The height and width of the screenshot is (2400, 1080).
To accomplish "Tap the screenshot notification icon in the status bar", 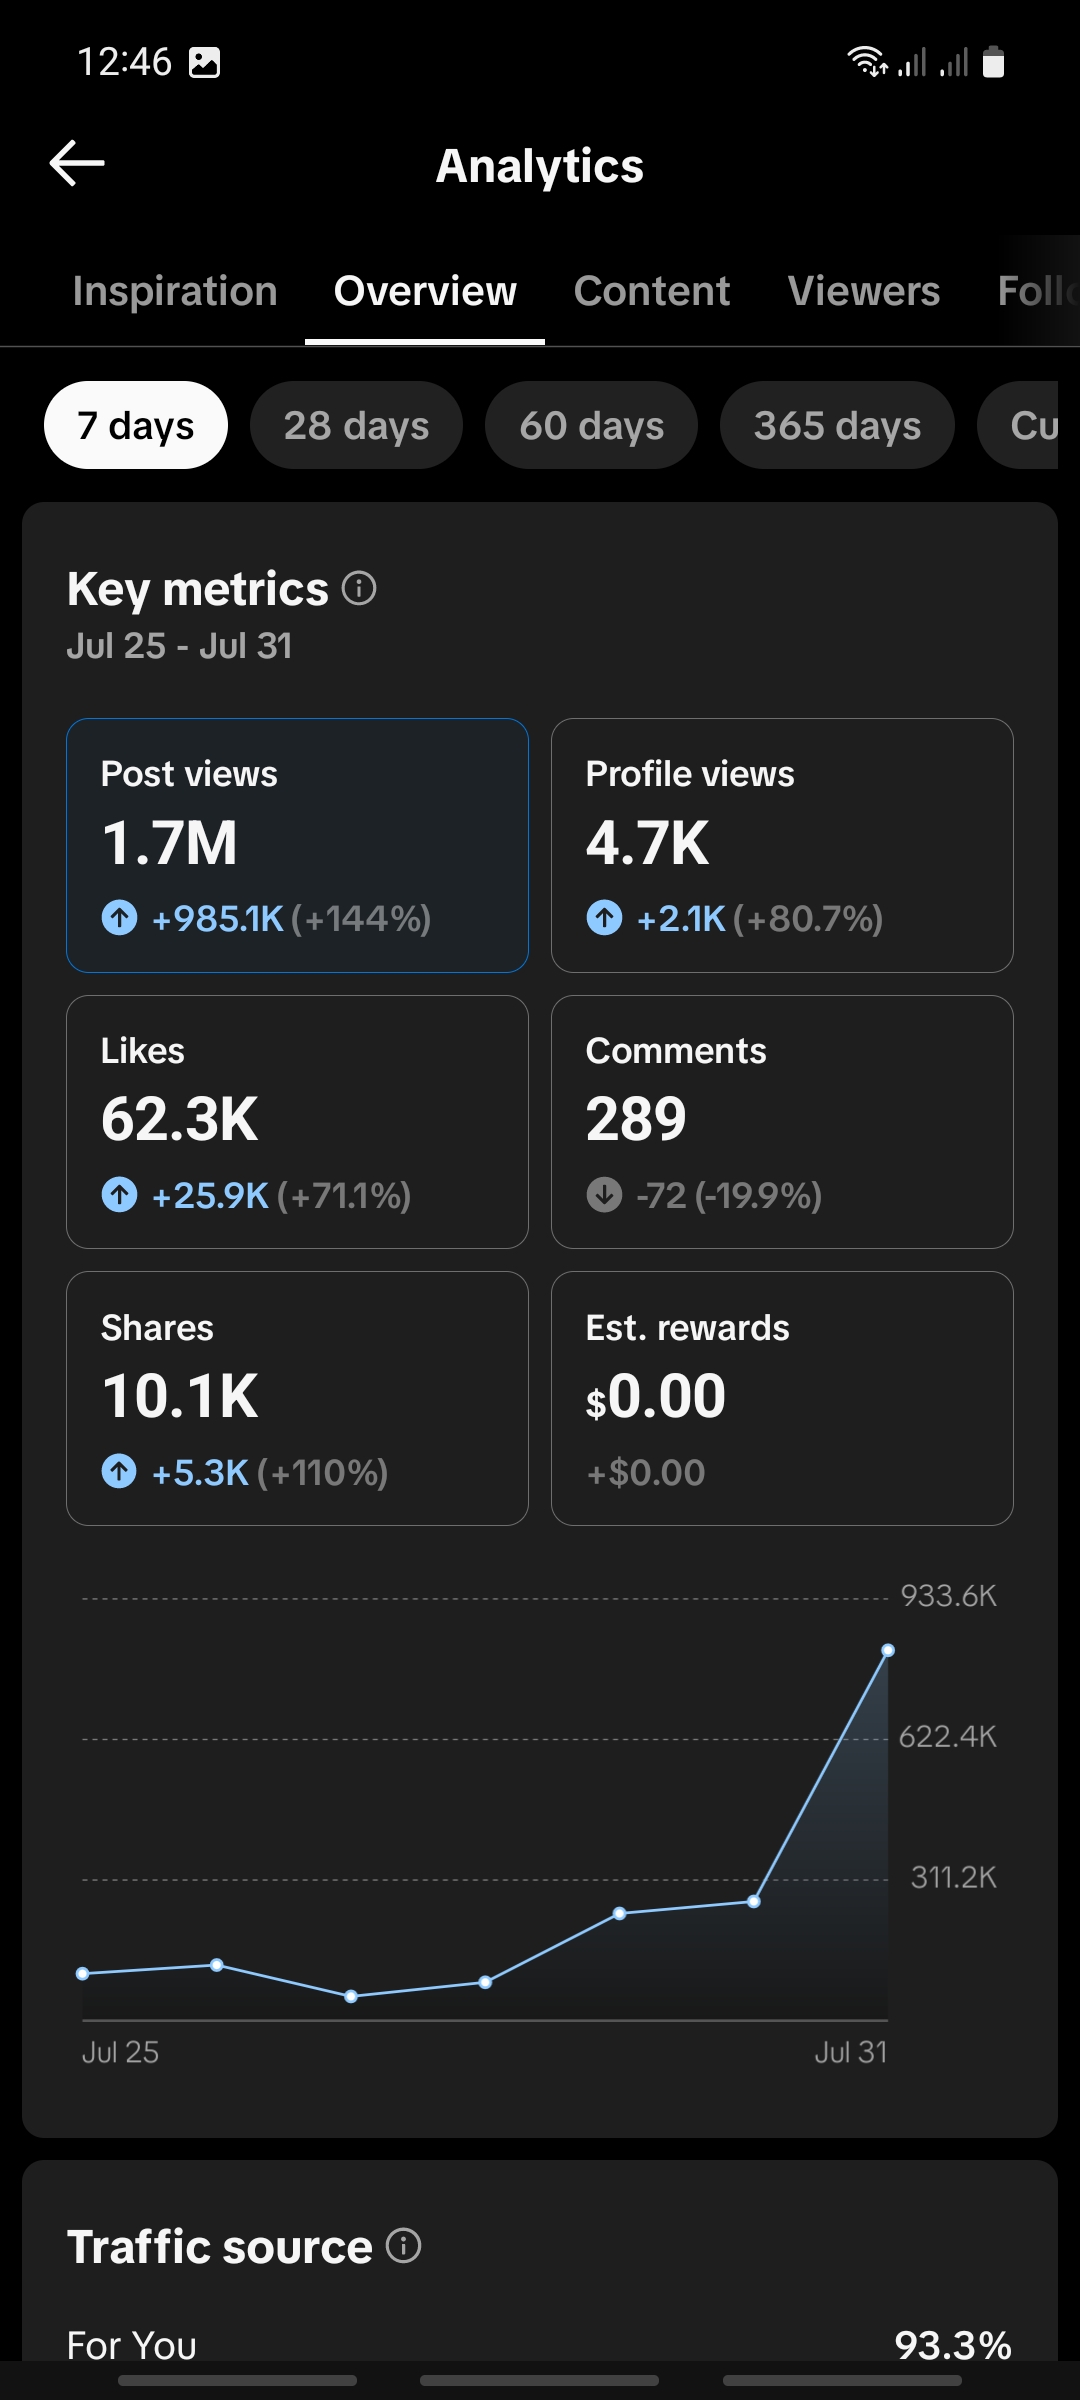I will [x=205, y=62].
